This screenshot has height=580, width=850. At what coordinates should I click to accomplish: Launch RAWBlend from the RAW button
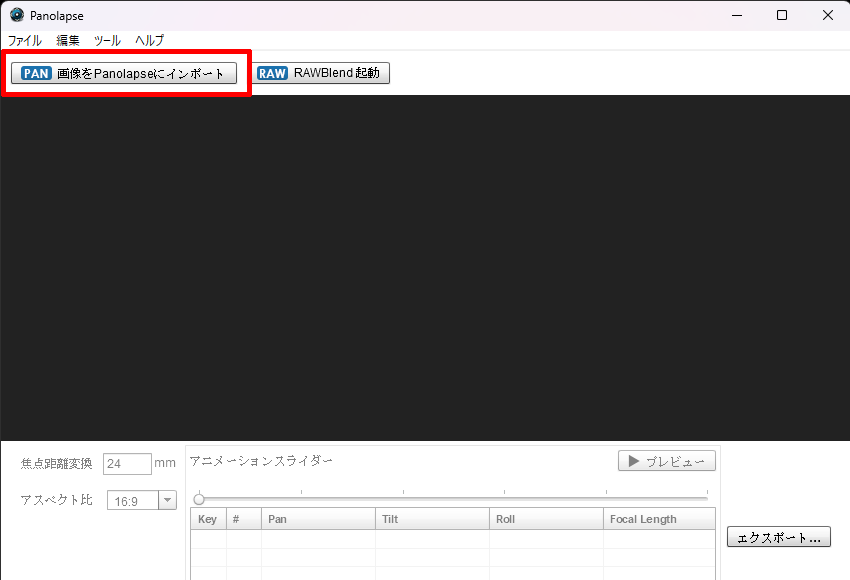(x=320, y=73)
